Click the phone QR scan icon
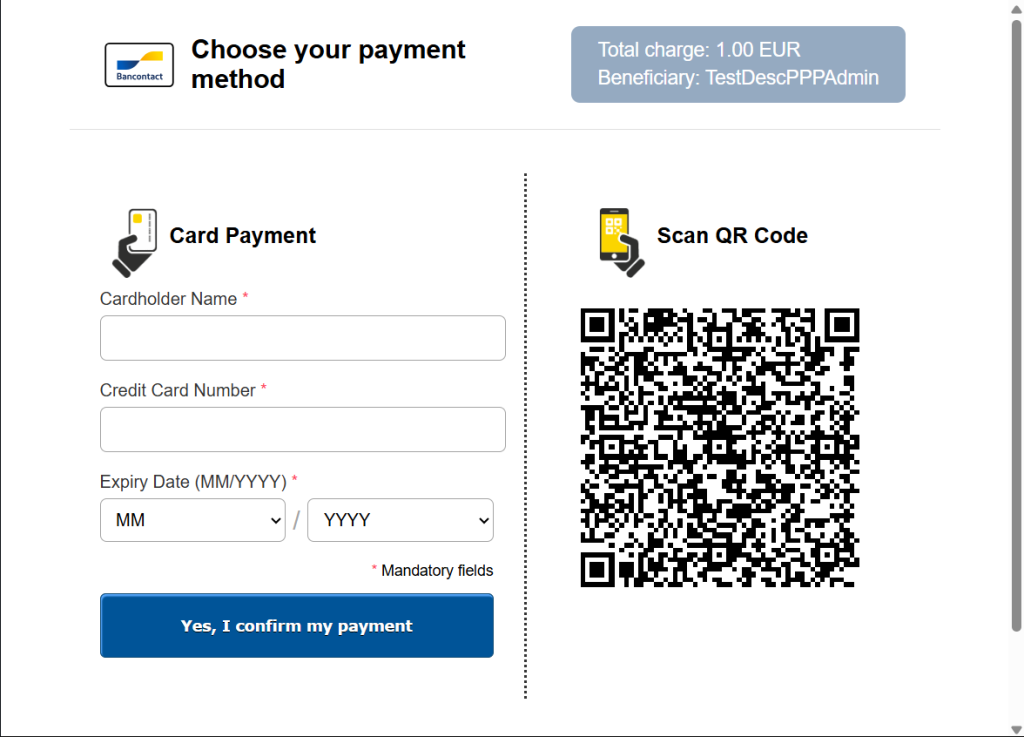 click(621, 241)
